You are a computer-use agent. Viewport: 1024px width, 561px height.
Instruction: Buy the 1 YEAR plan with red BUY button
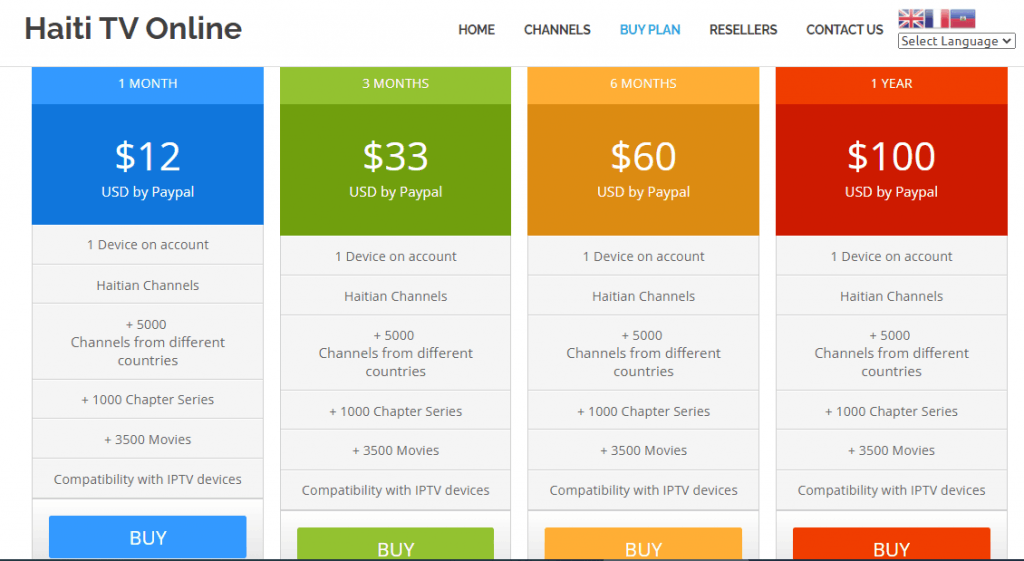click(x=891, y=545)
